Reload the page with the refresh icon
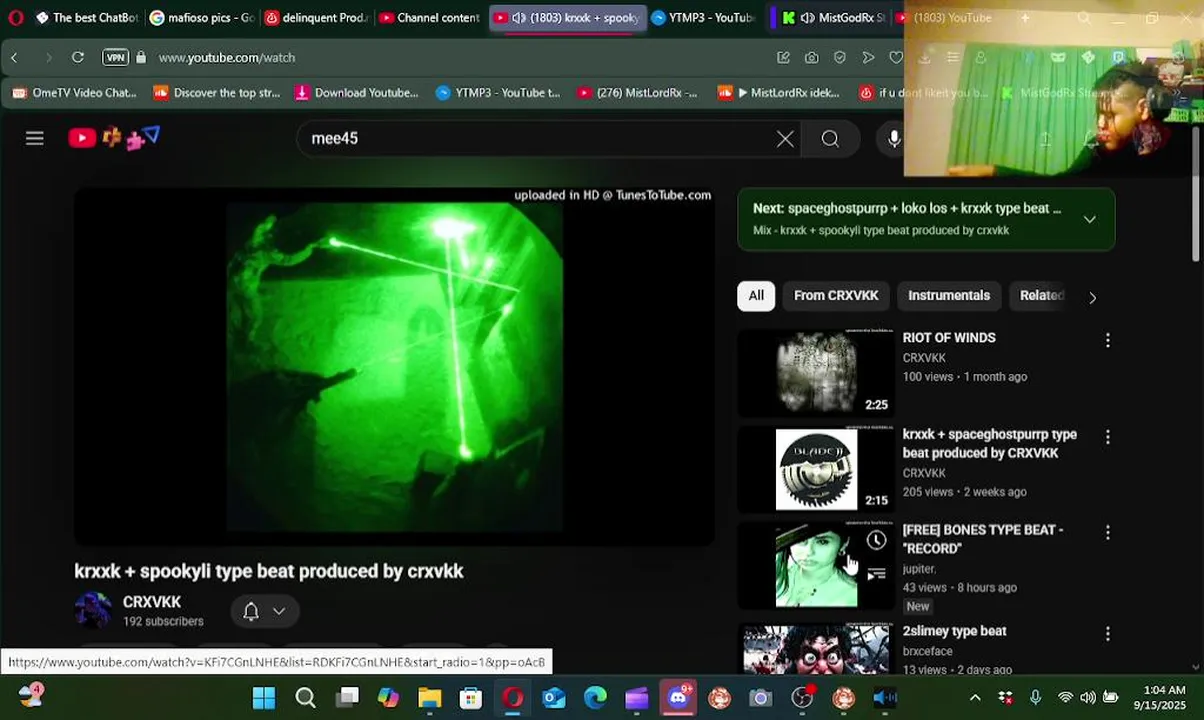This screenshot has width=1204, height=720. (x=77, y=58)
